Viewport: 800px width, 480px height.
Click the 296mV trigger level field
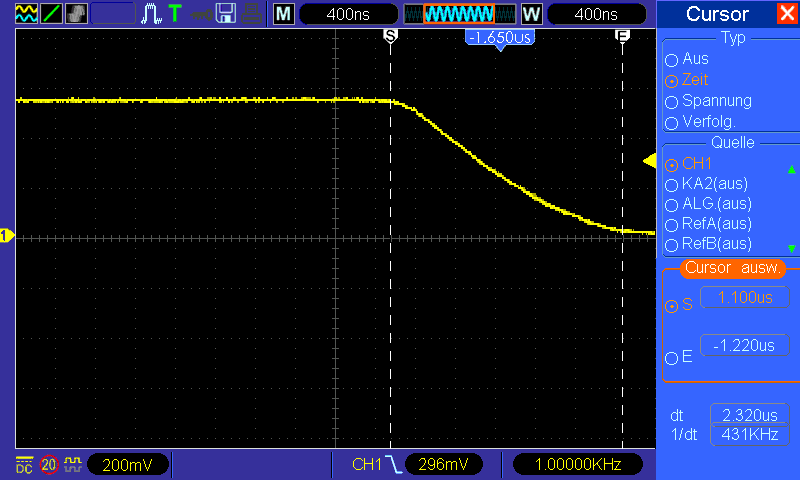(x=443, y=465)
